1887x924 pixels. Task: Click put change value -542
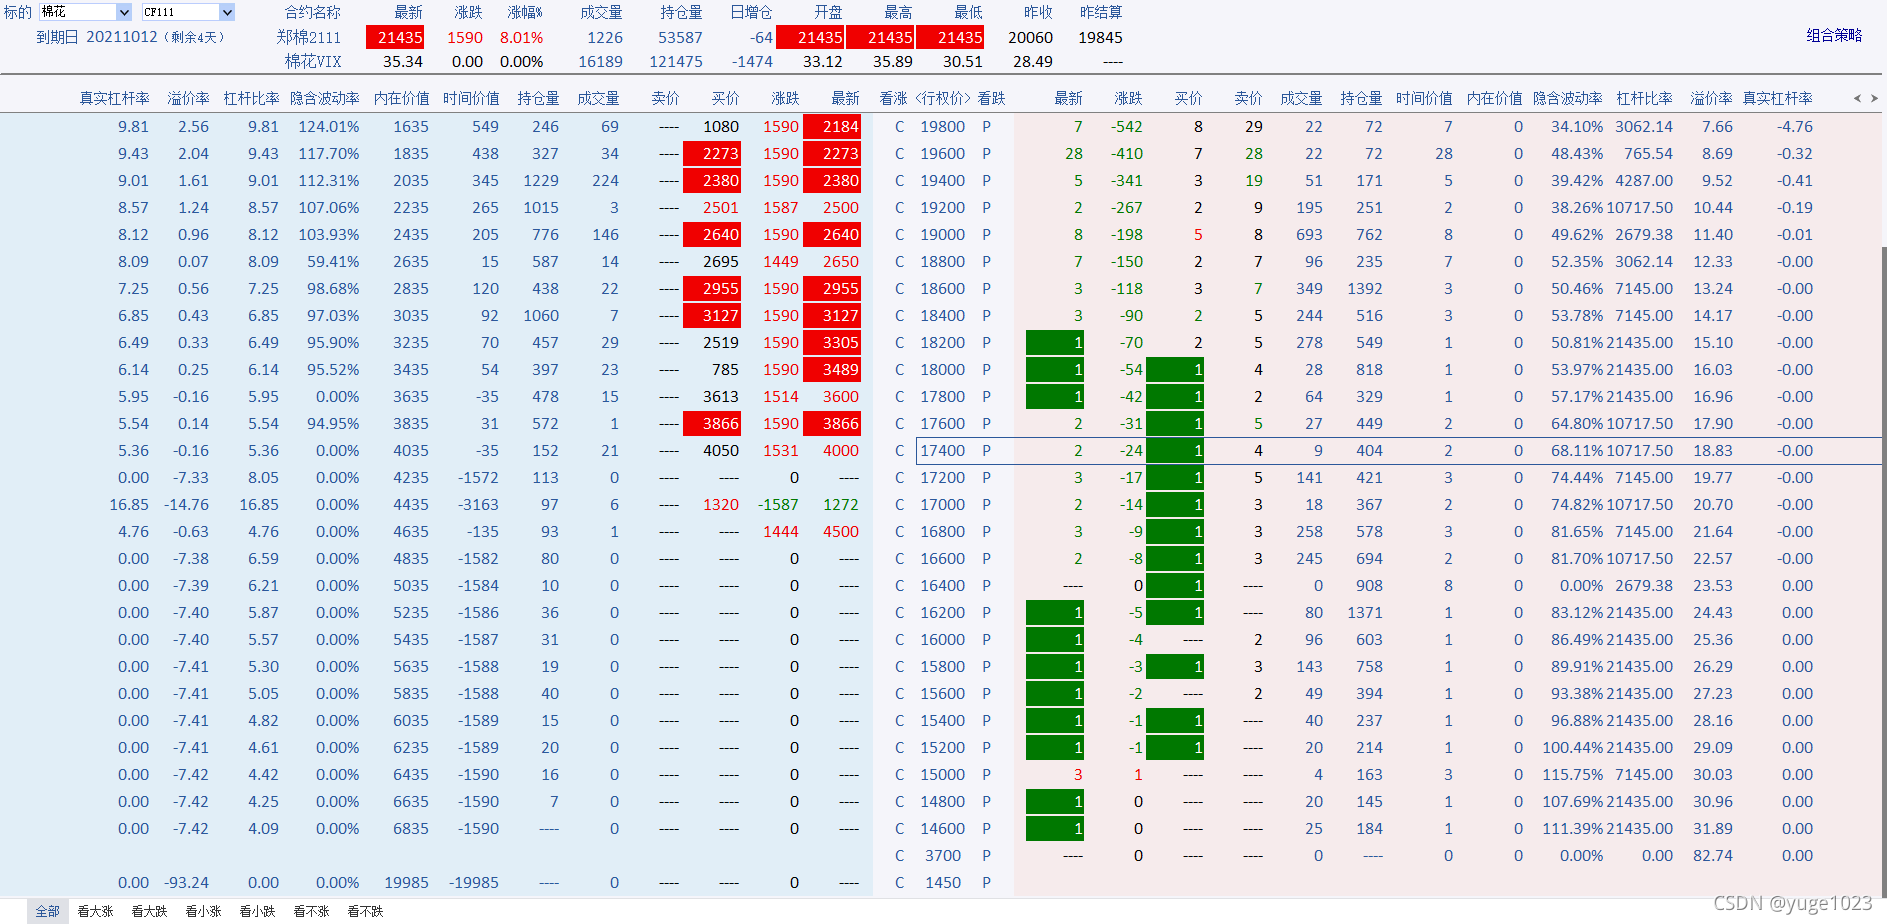[x=1127, y=126]
